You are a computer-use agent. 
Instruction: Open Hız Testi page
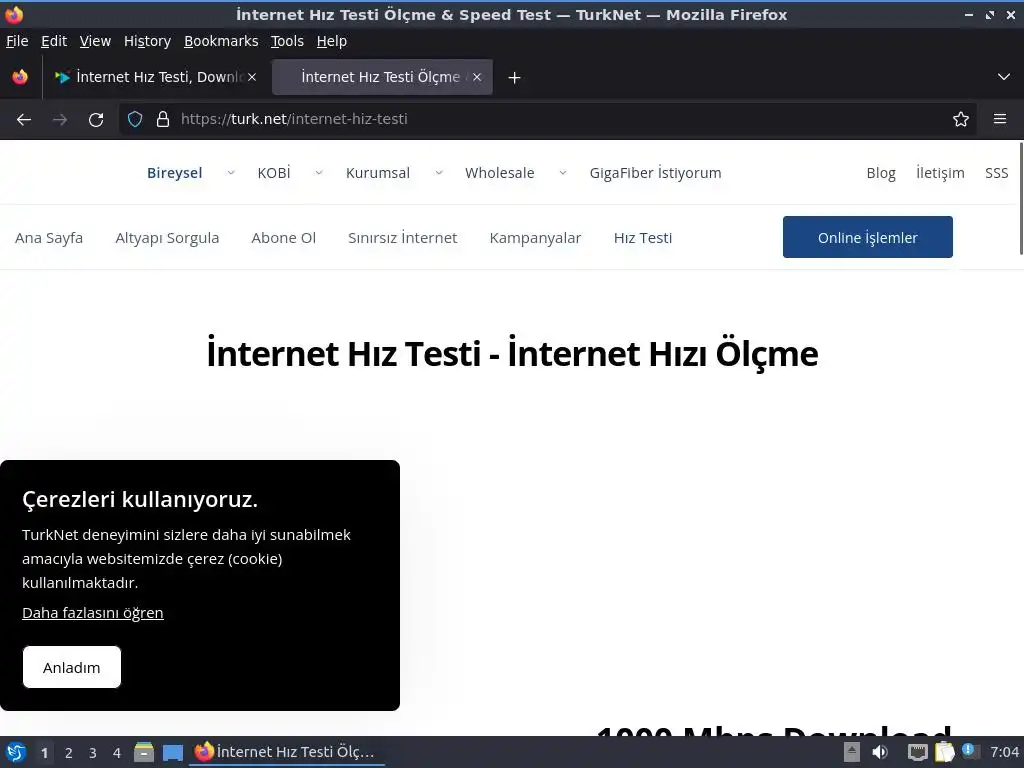tap(643, 238)
